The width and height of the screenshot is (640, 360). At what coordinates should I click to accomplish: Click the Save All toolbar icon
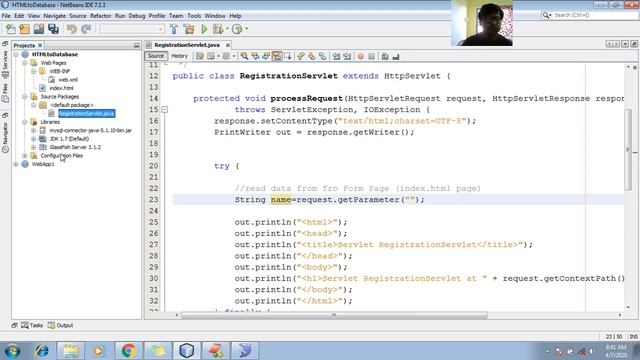tap(53, 29)
